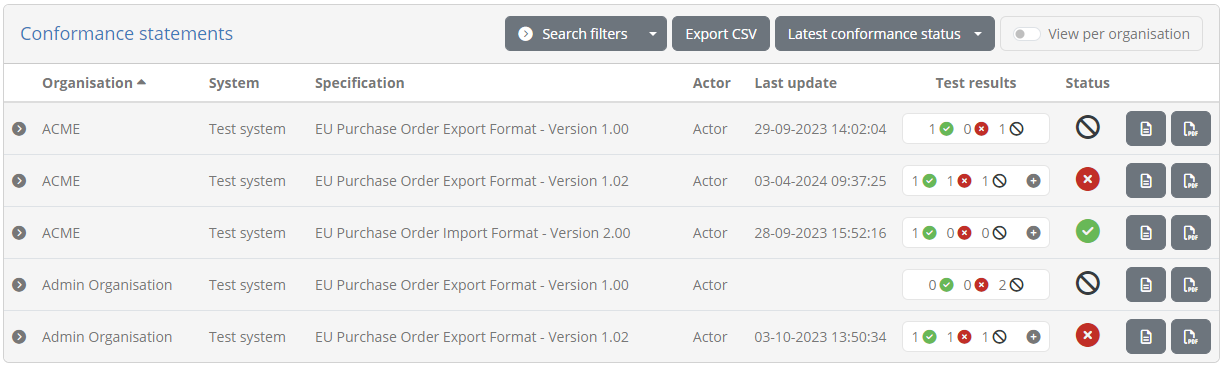Click the Search filters button label
This screenshot has height=367, width=1223.
pos(585,34)
